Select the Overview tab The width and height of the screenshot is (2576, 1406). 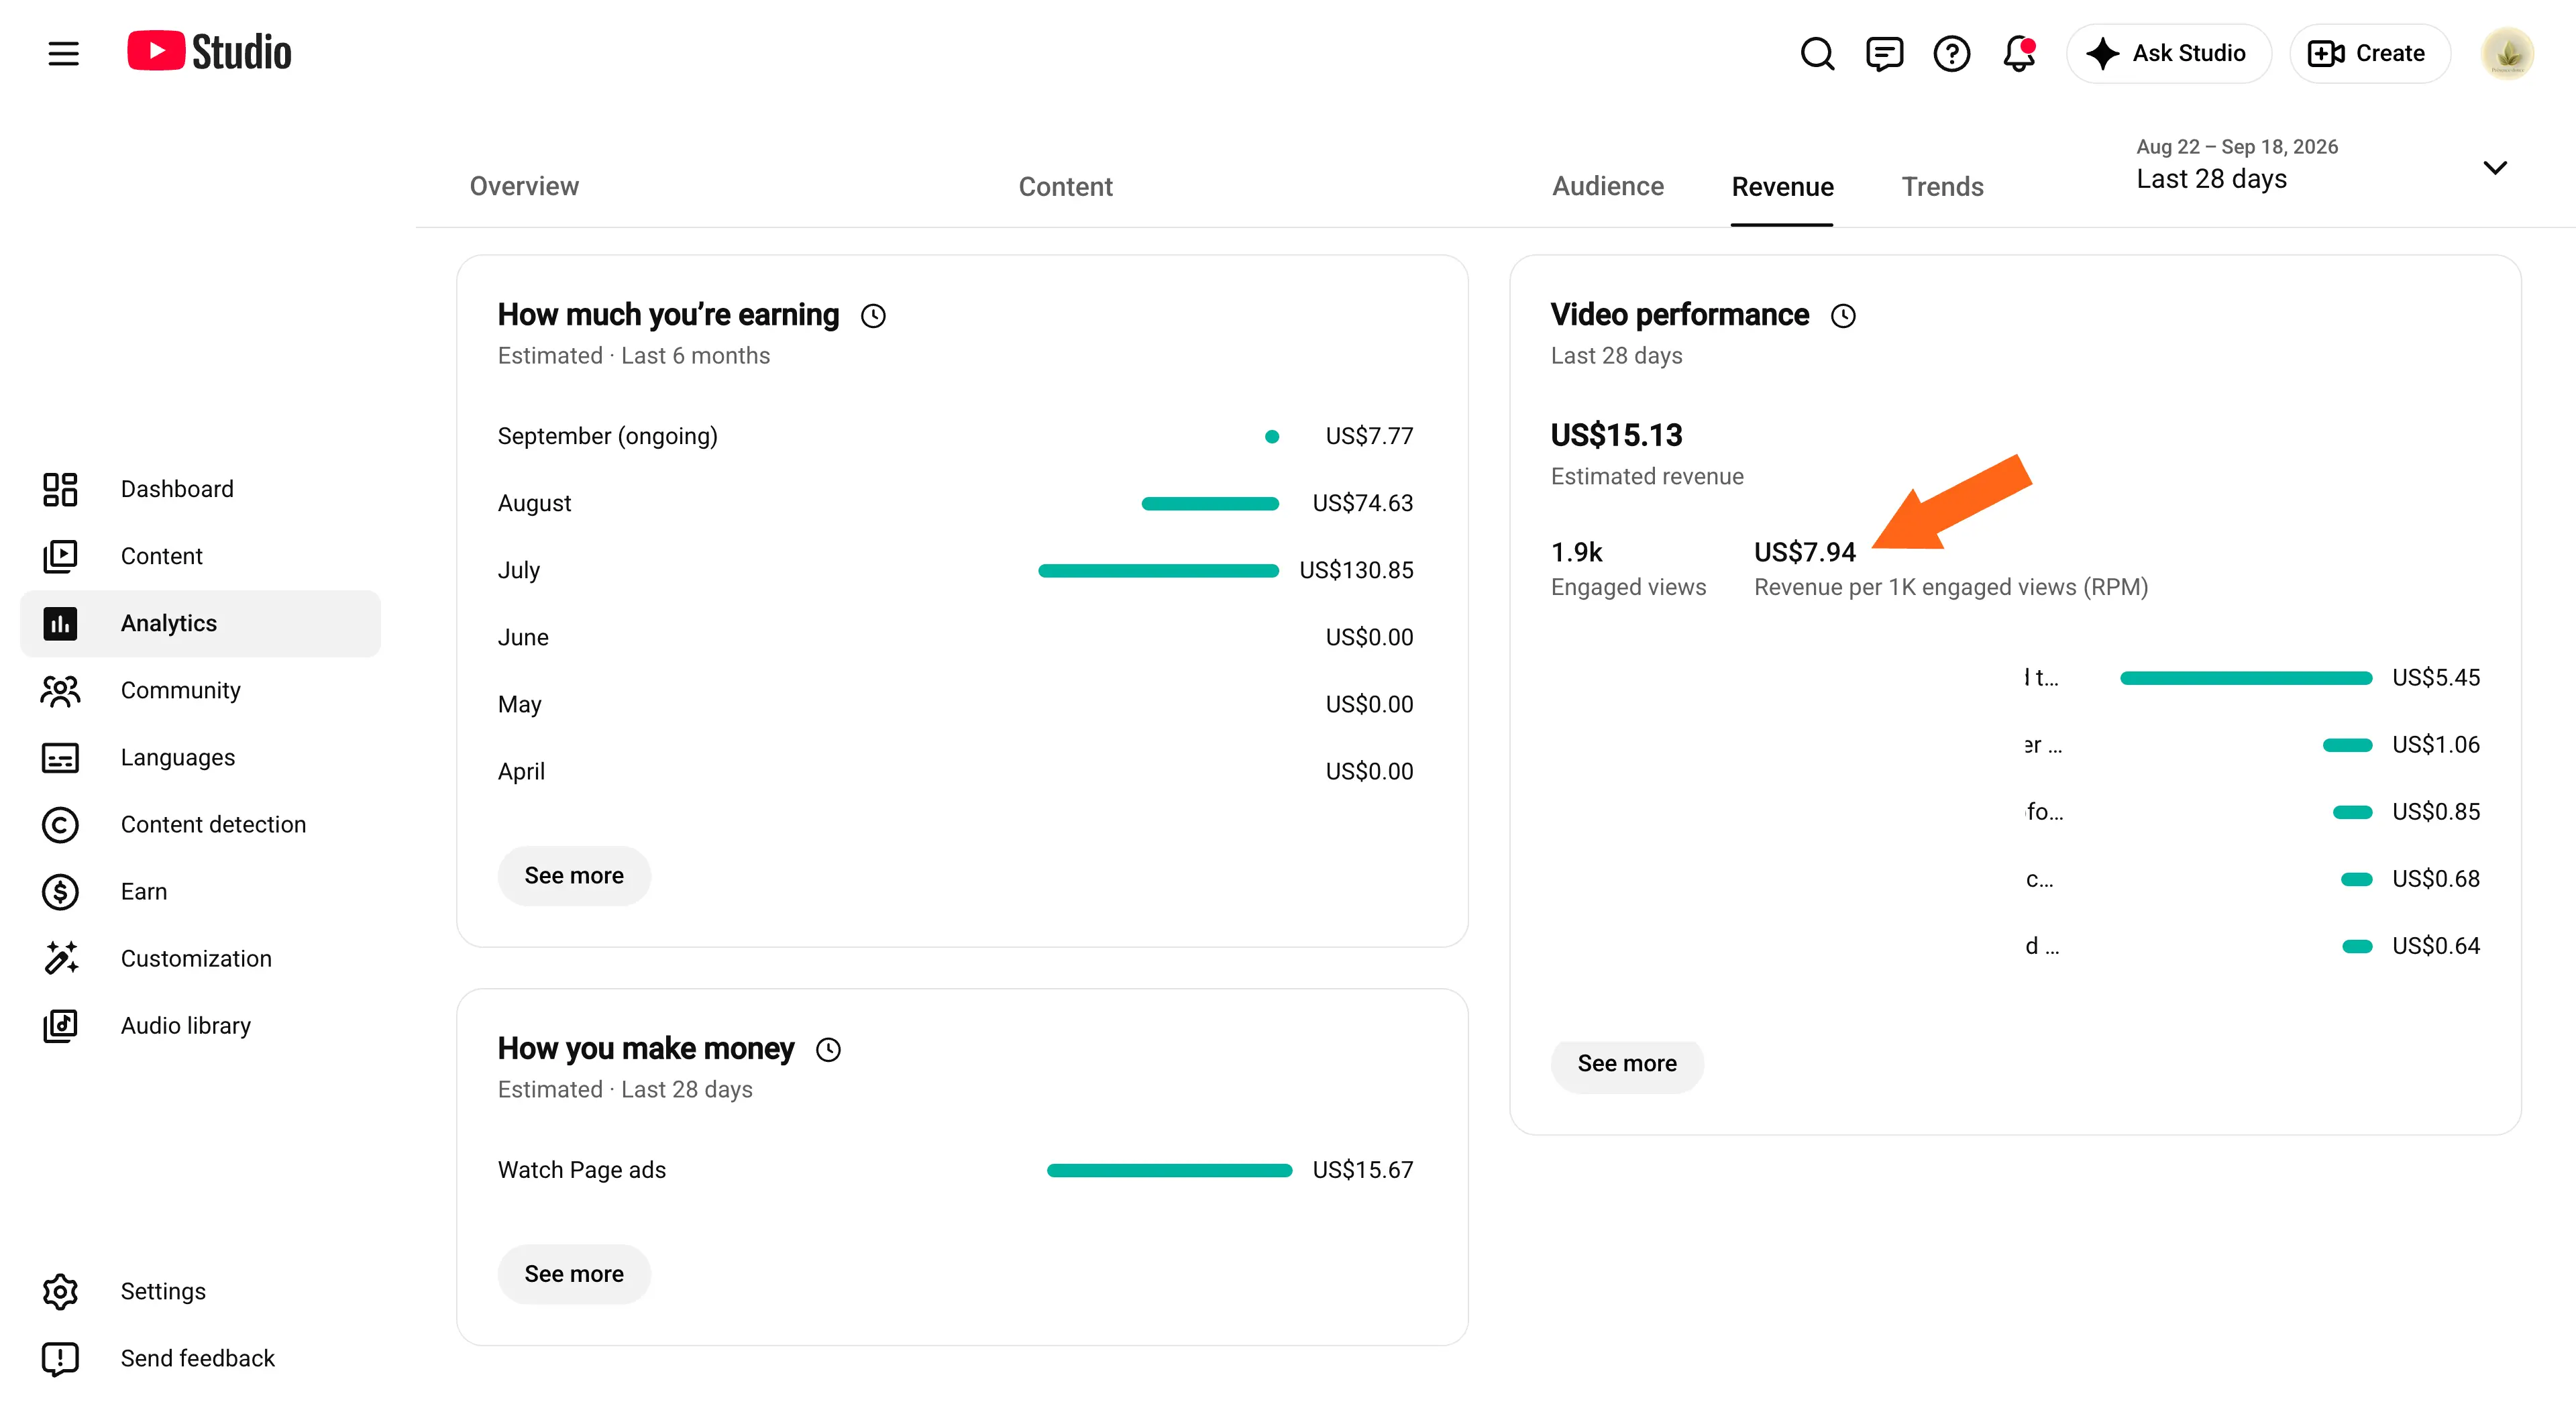coord(524,186)
